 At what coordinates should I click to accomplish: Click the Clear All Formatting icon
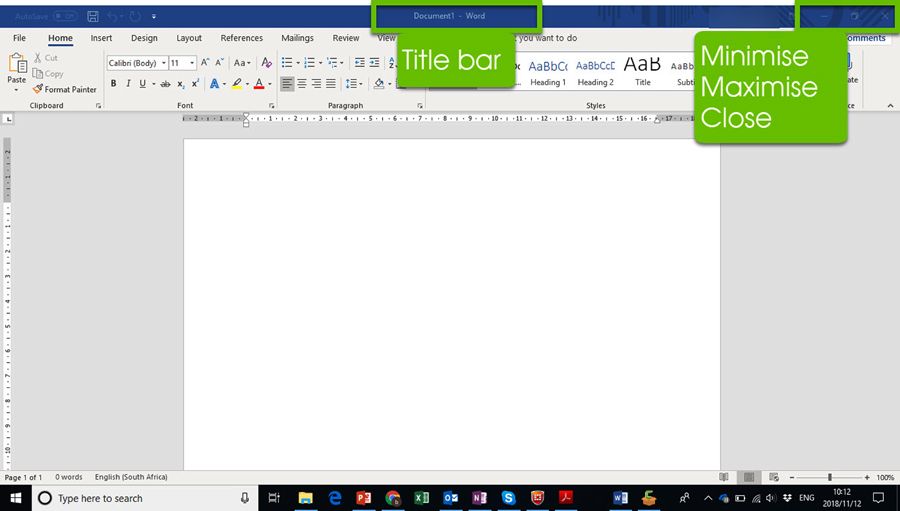click(x=266, y=63)
